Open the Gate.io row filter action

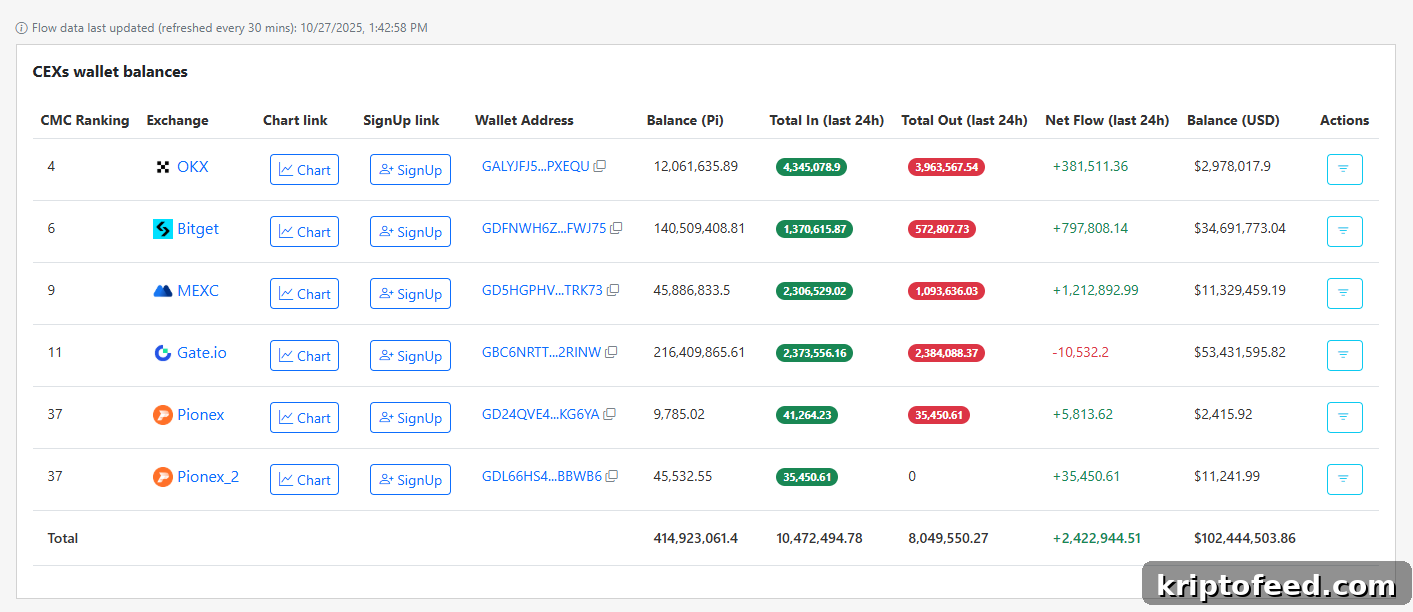coord(1344,356)
